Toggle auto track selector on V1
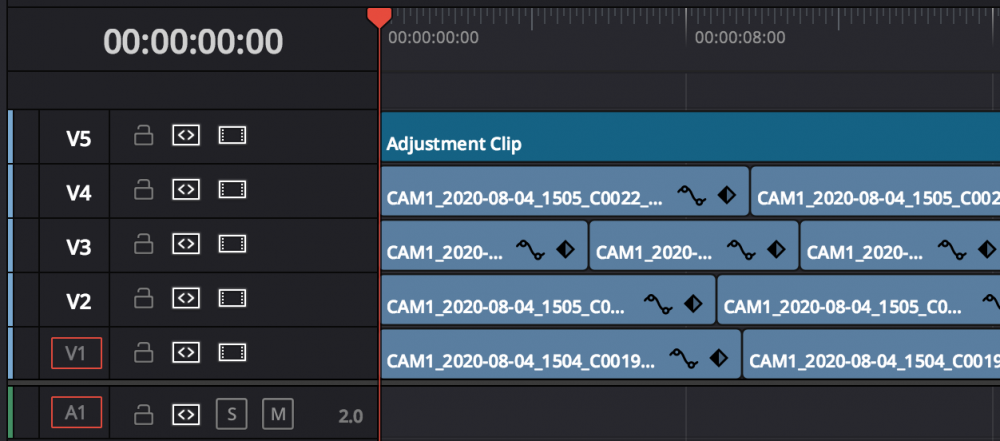Screen dimensions: 1000x441 coord(186,352)
